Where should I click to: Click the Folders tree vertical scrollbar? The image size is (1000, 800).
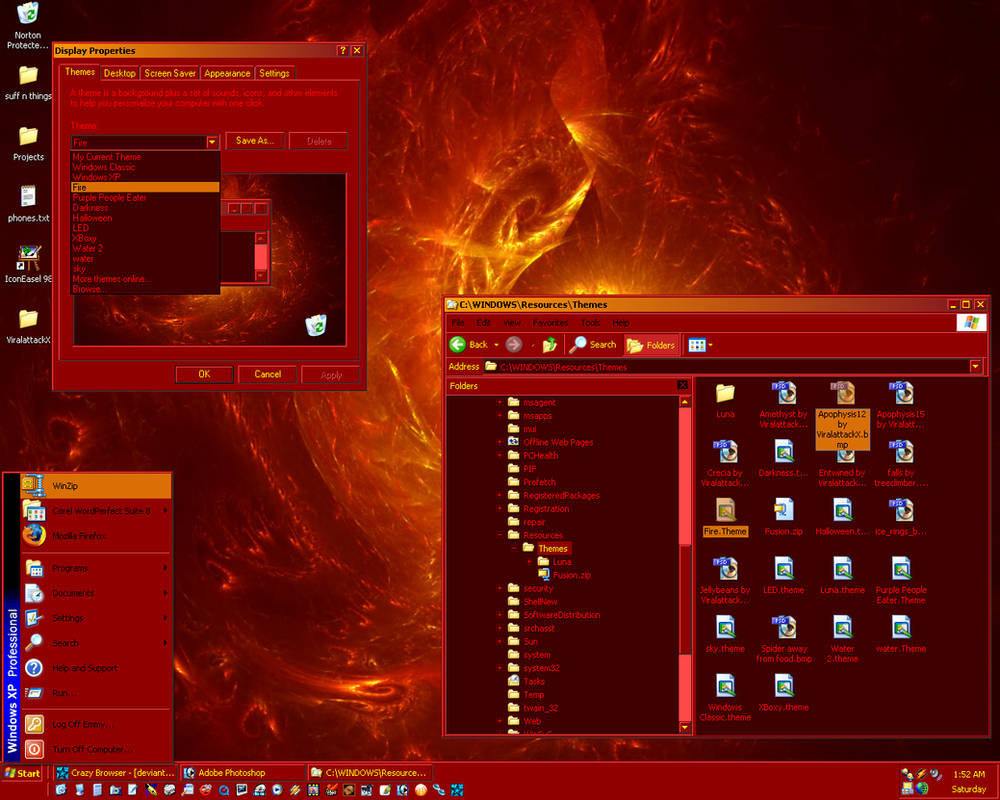[685, 565]
